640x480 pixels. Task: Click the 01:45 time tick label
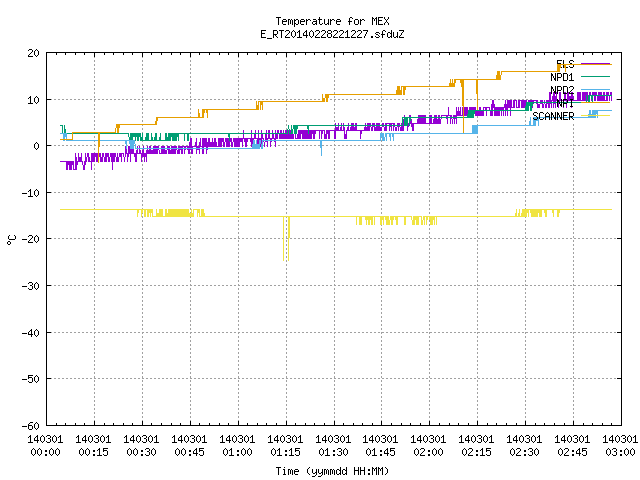380,452
